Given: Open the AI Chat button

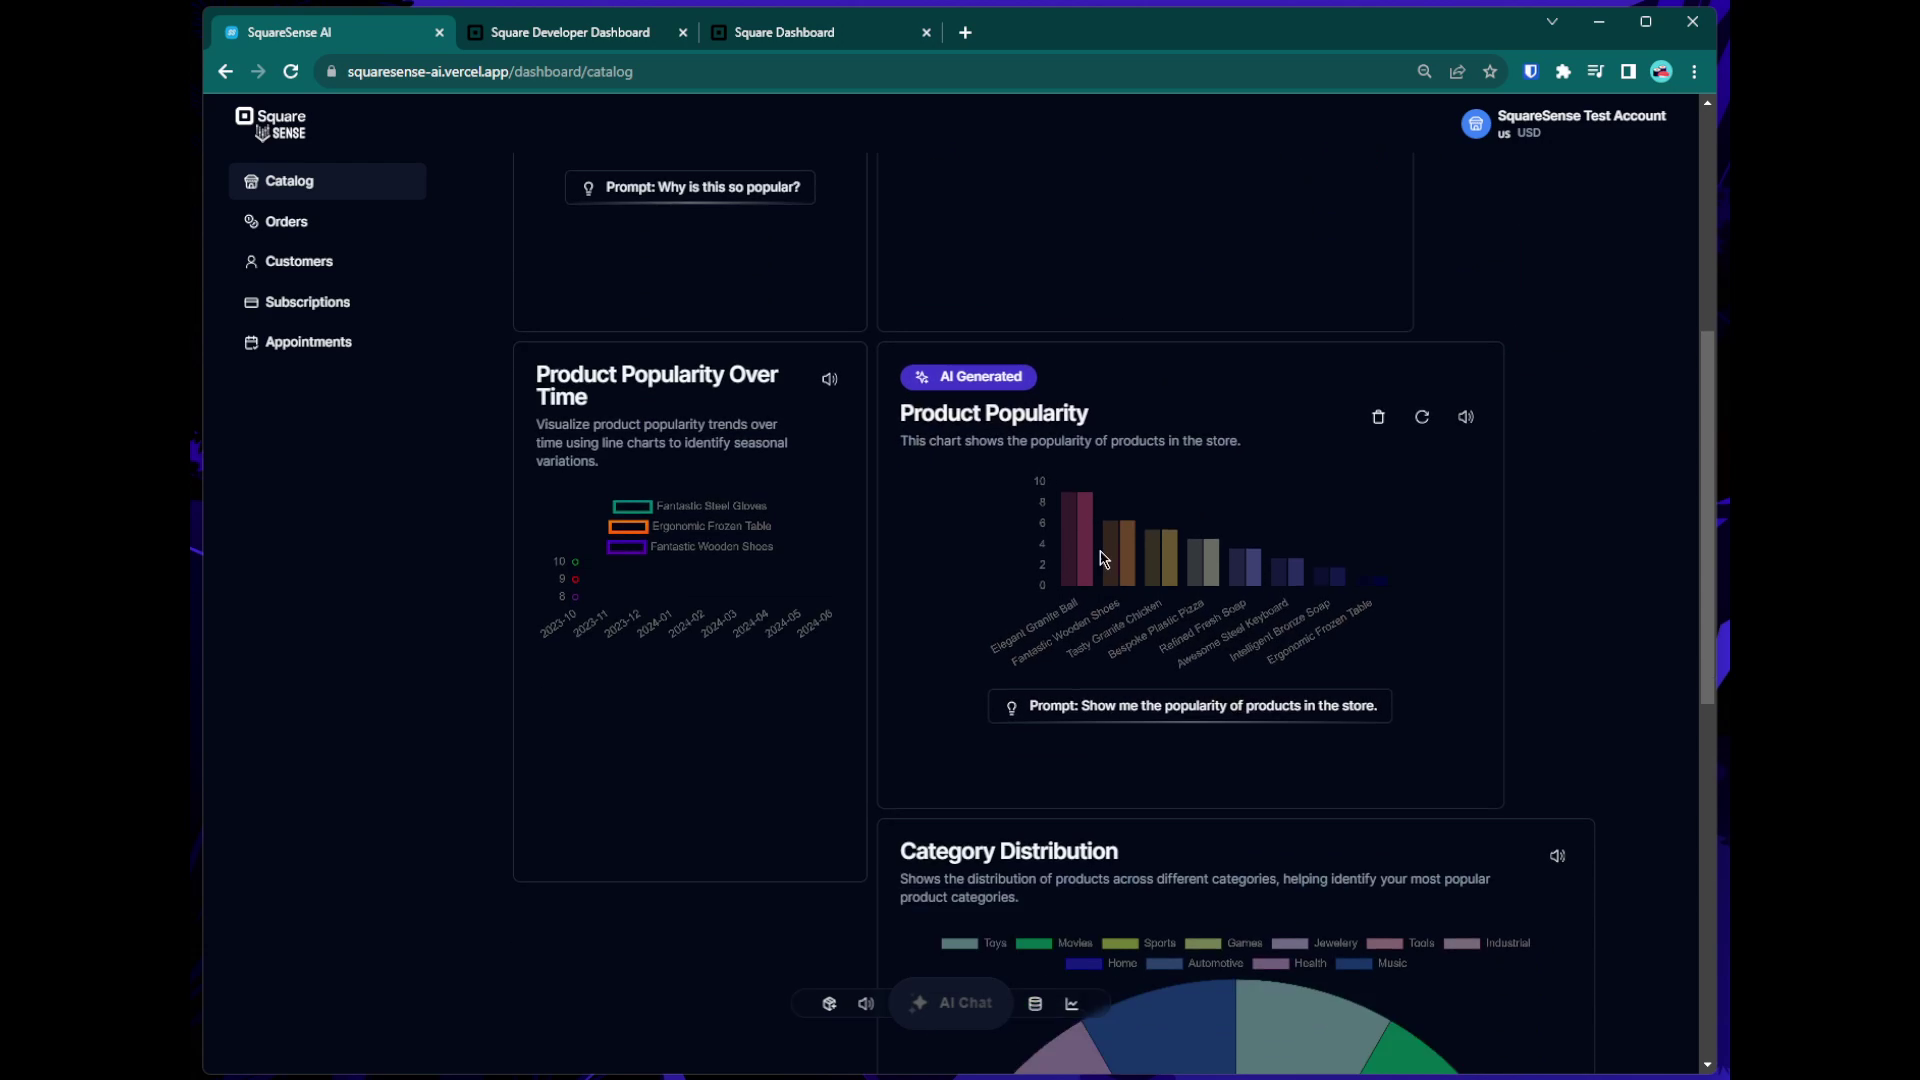Looking at the screenshot, I should point(951,1003).
